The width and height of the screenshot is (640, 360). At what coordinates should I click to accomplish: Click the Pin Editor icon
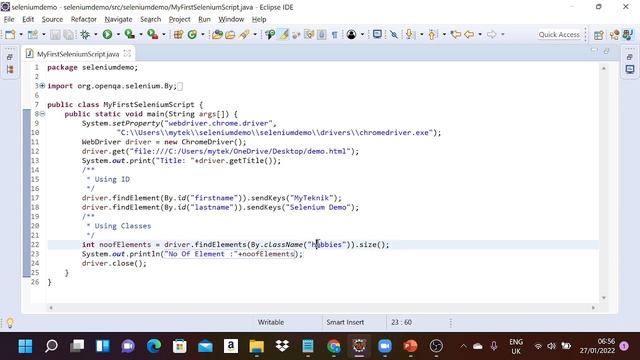393,35
